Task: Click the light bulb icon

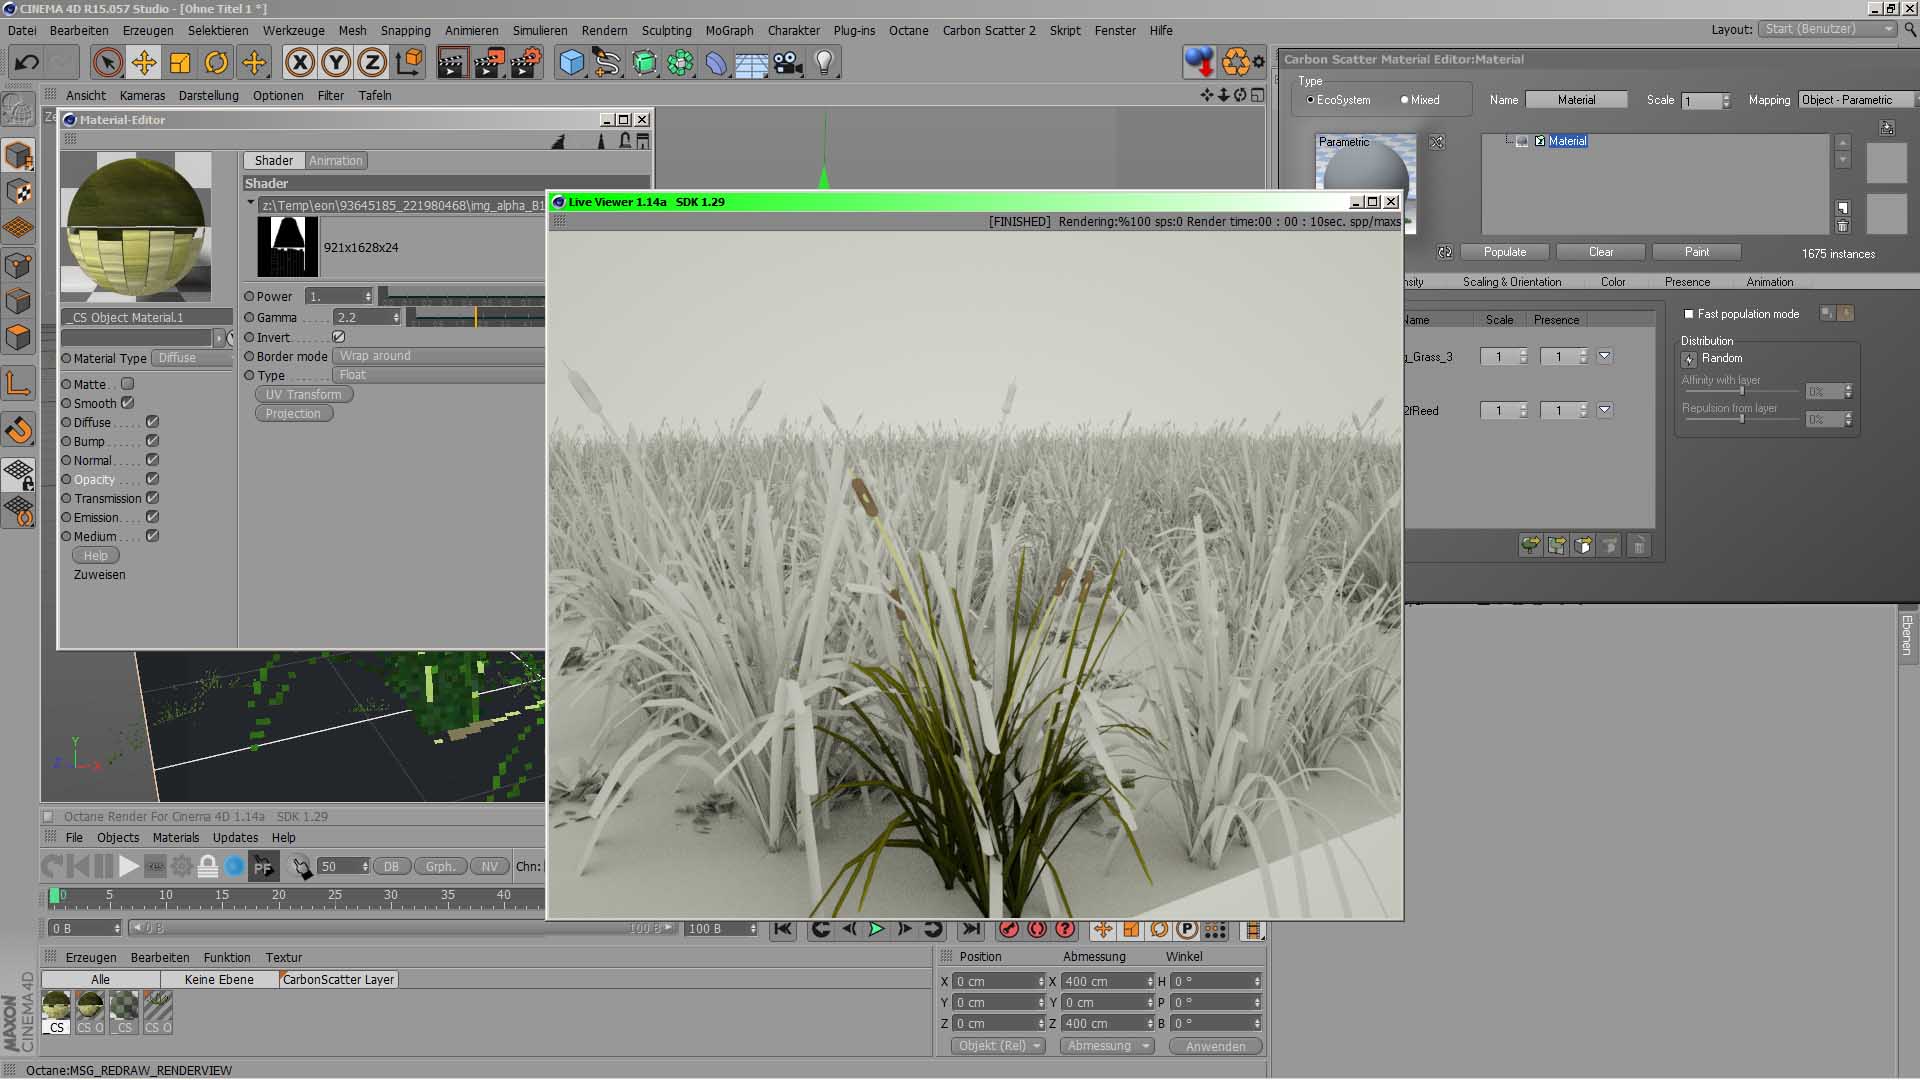Action: [x=824, y=63]
